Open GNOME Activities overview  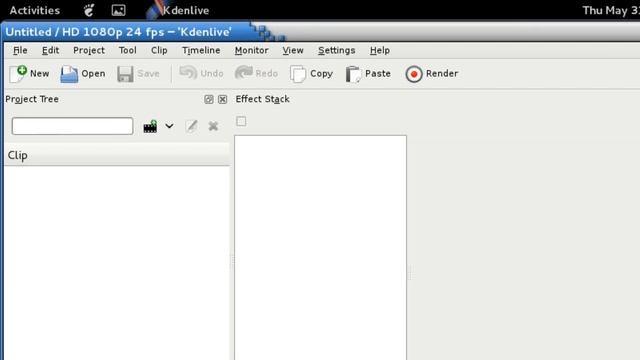pos(35,10)
